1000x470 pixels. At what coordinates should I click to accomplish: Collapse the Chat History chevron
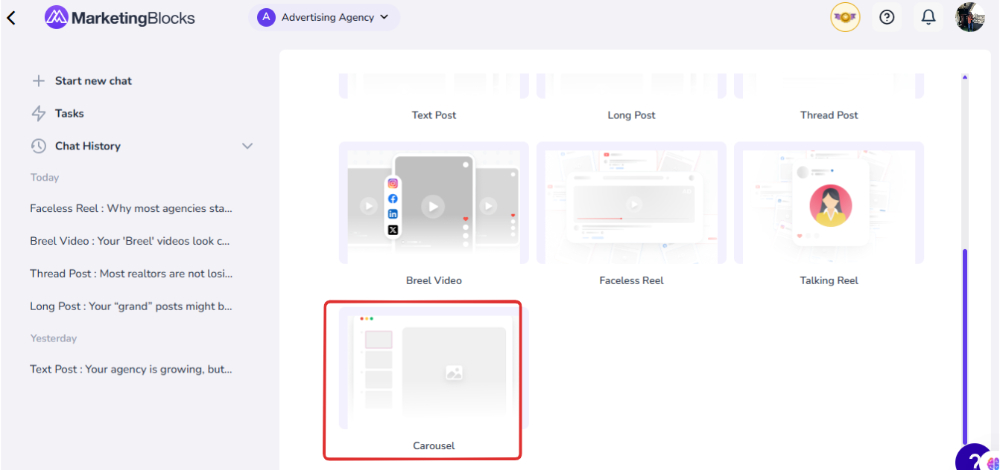pos(248,146)
